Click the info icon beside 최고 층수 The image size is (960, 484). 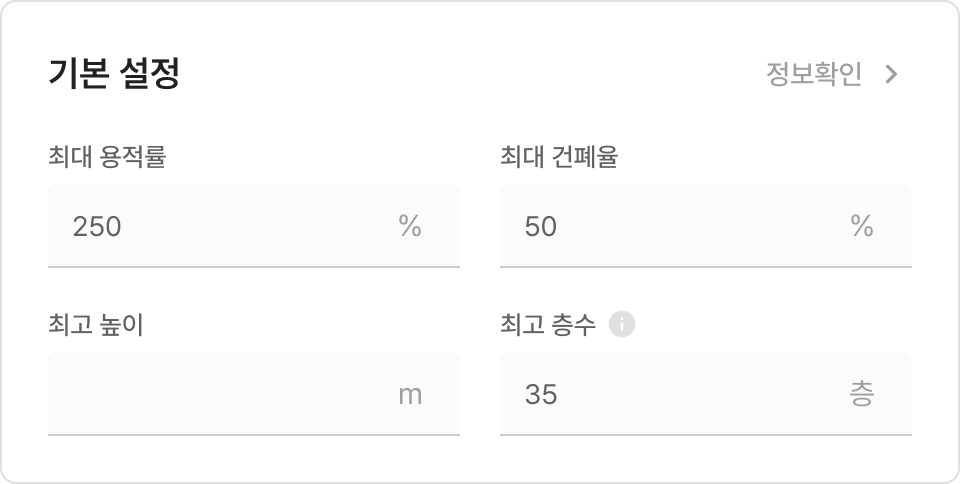click(622, 325)
